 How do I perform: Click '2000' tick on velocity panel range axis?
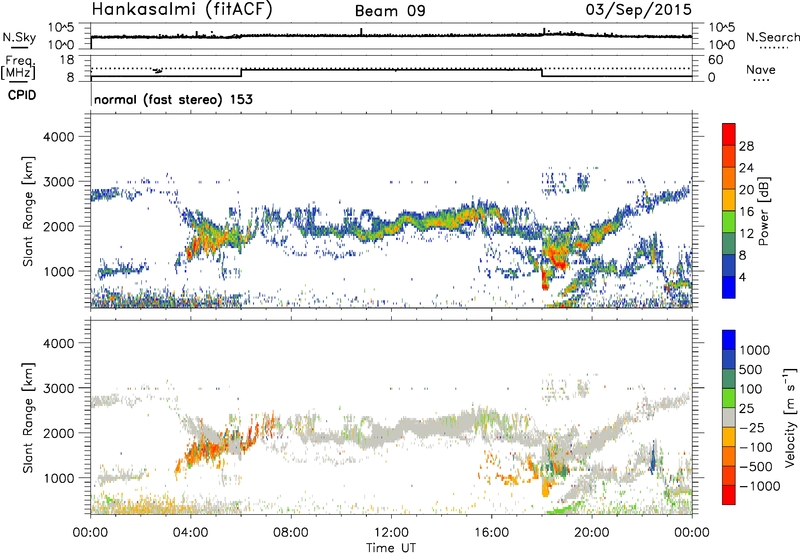point(58,433)
